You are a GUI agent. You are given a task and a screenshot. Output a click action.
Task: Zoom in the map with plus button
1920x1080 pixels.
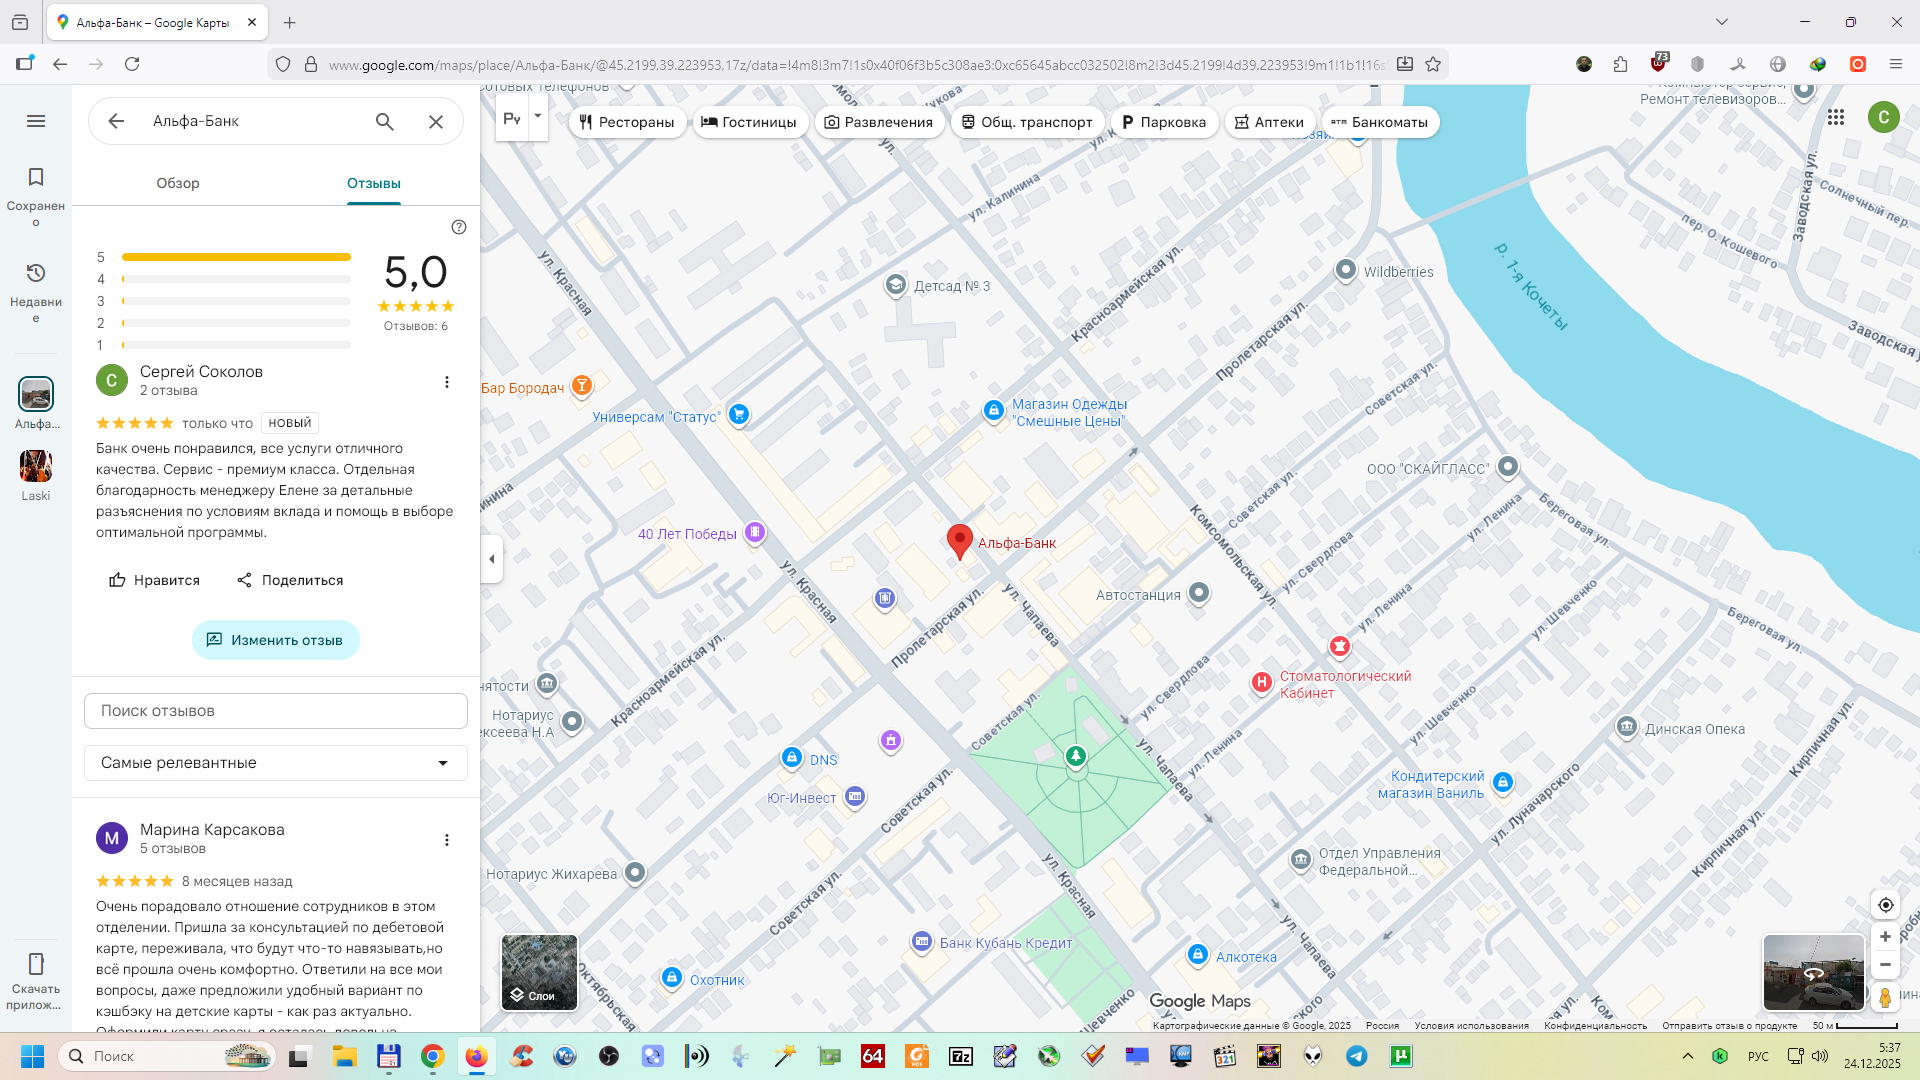coord(1885,937)
